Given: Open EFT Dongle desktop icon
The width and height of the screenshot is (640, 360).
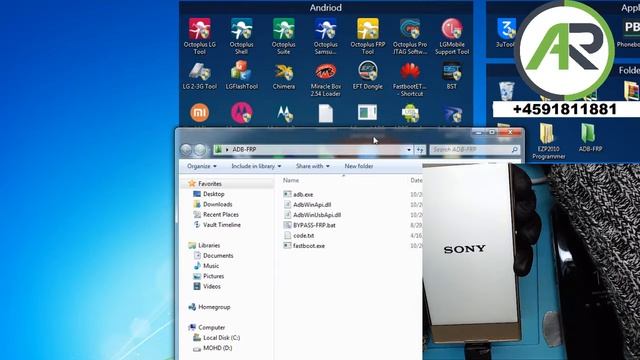Looking at the screenshot, I should 368,76.
